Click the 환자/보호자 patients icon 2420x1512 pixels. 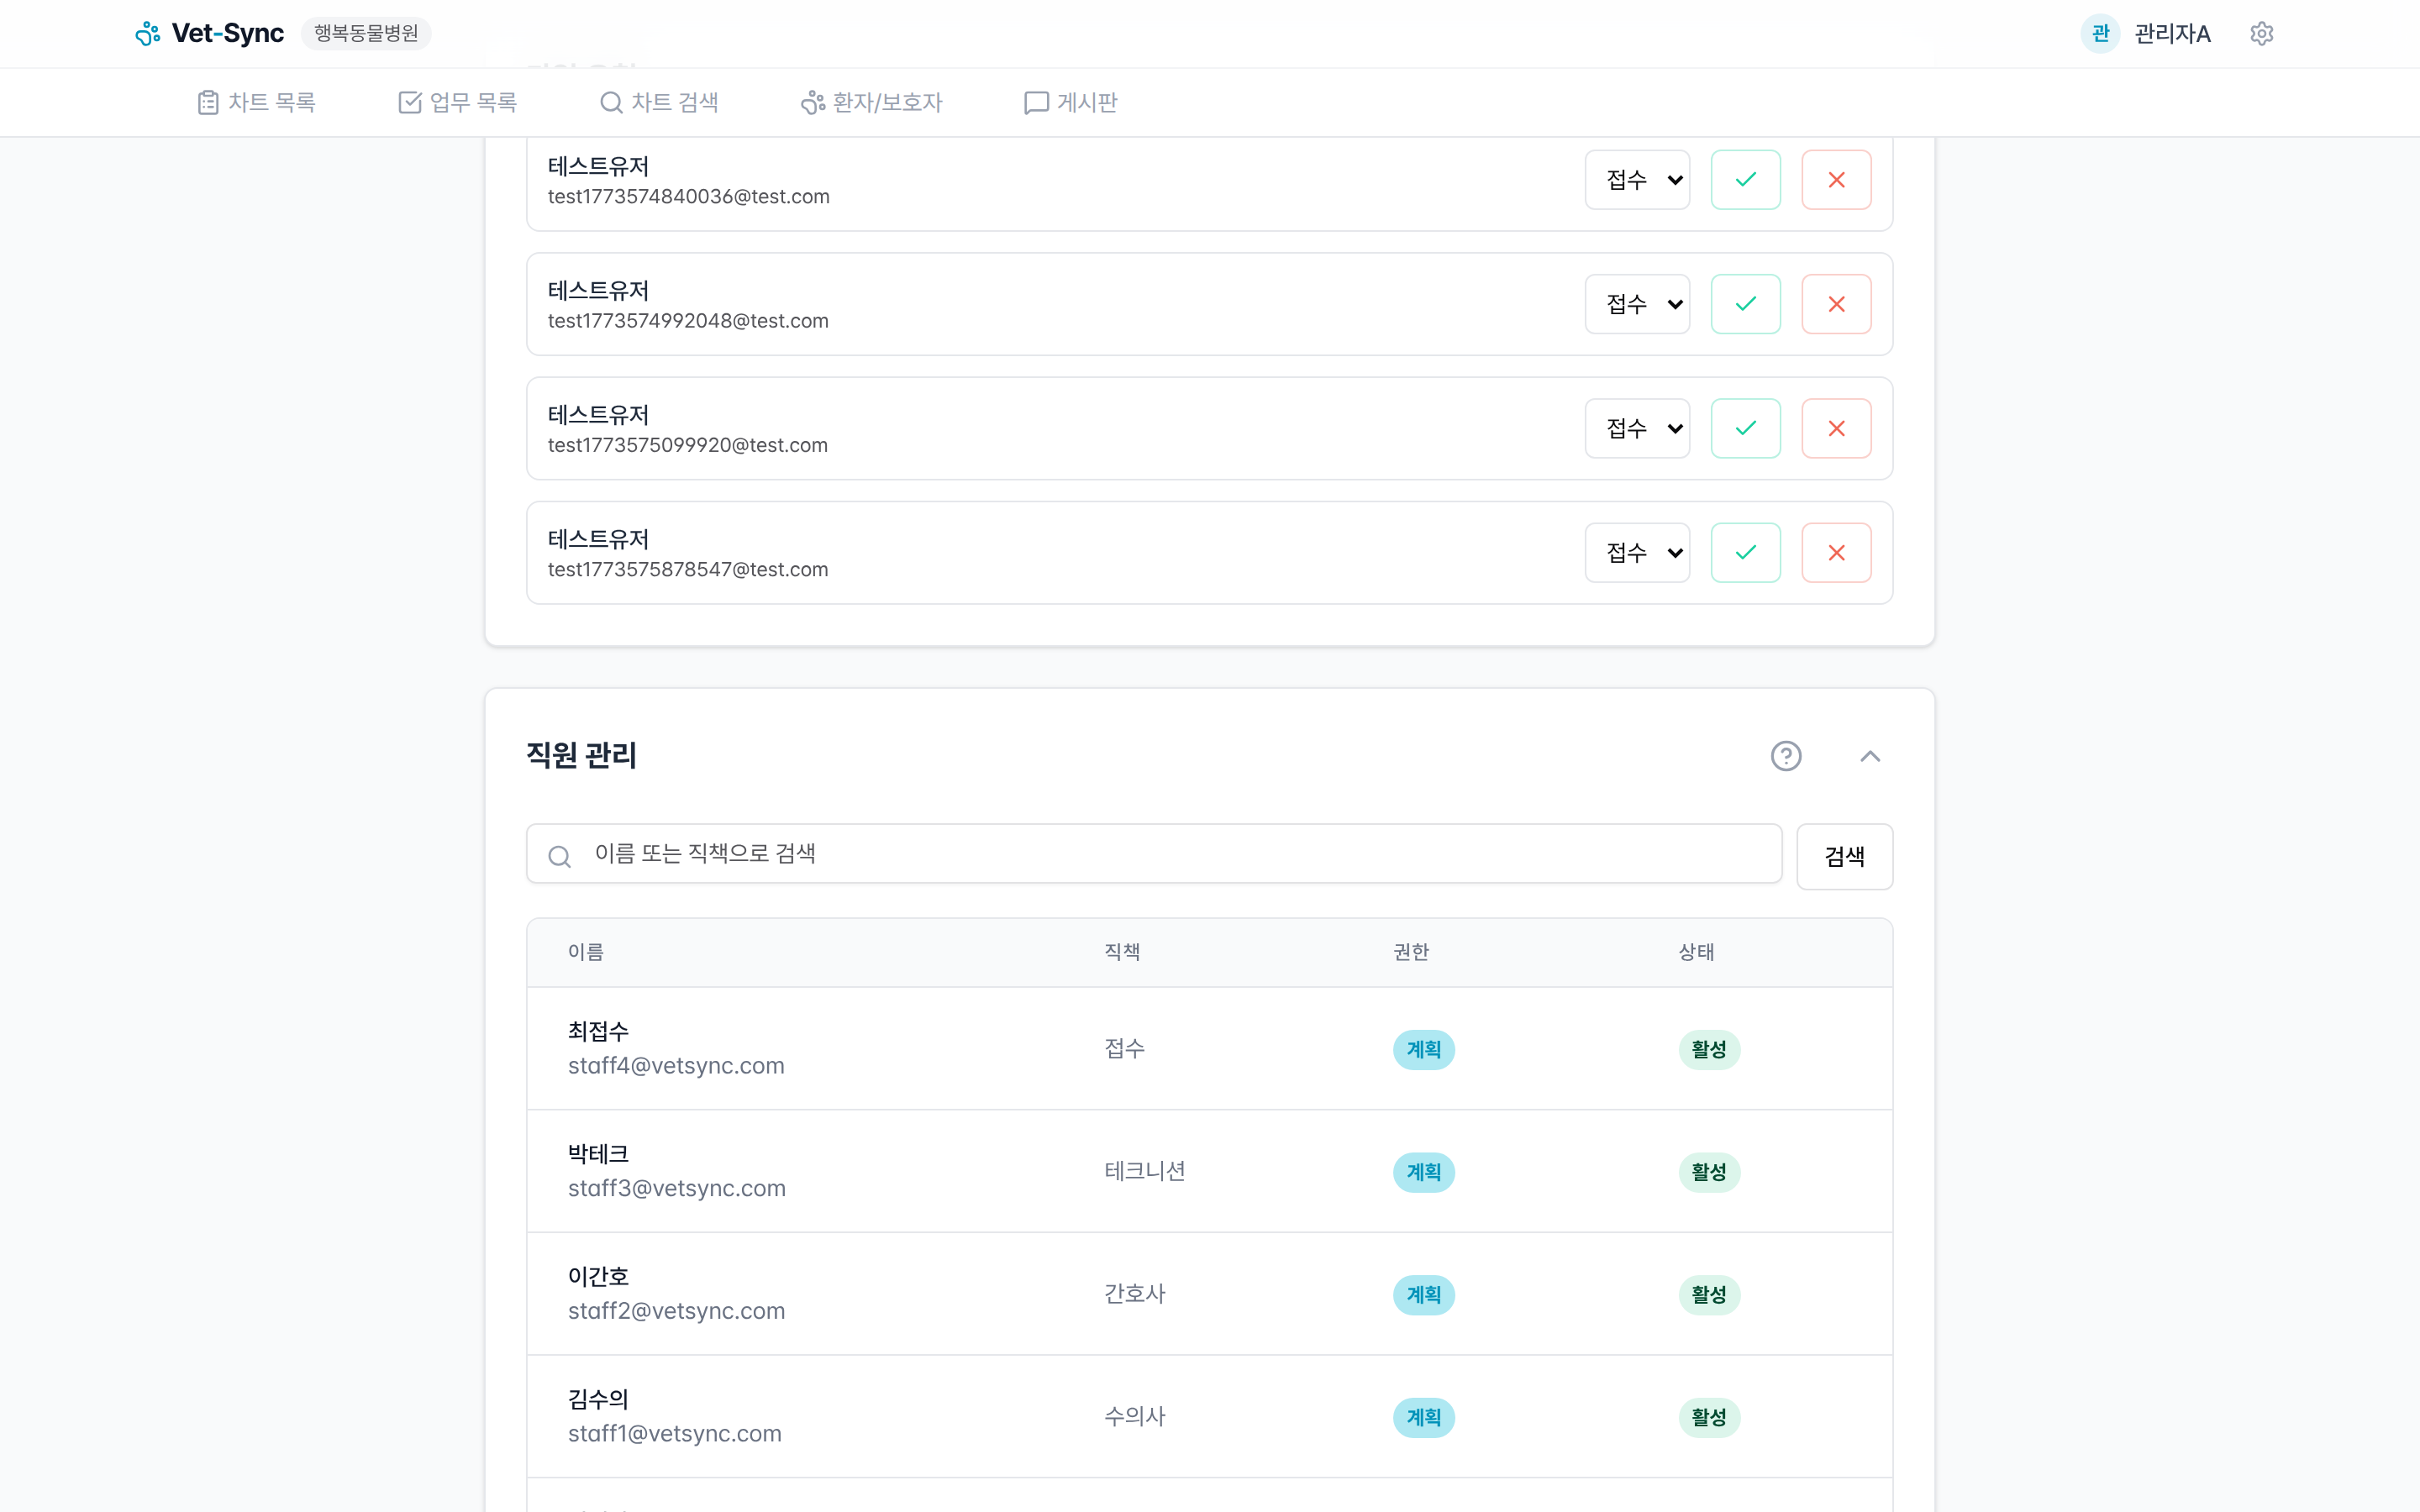tap(810, 101)
